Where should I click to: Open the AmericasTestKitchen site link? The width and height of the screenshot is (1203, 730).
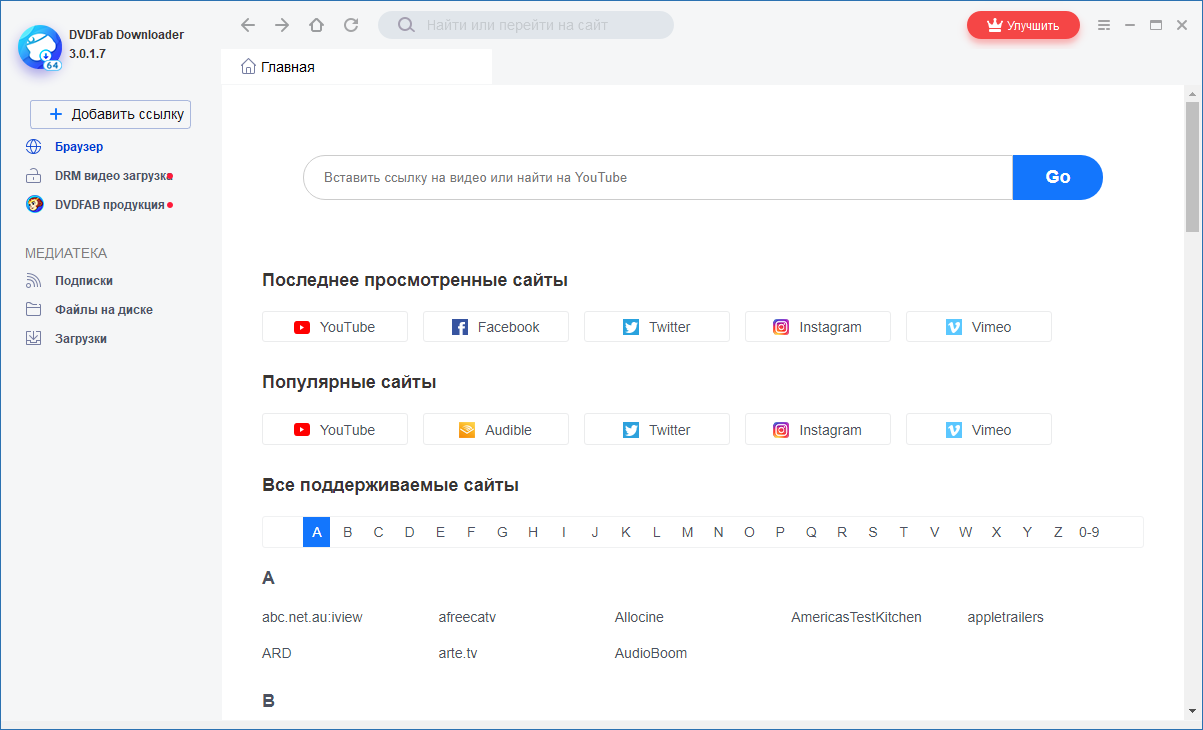click(856, 617)
